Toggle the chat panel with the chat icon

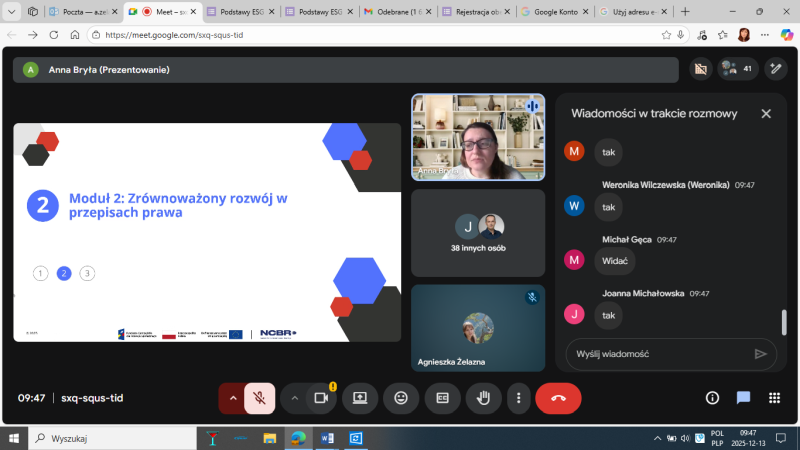743,398
